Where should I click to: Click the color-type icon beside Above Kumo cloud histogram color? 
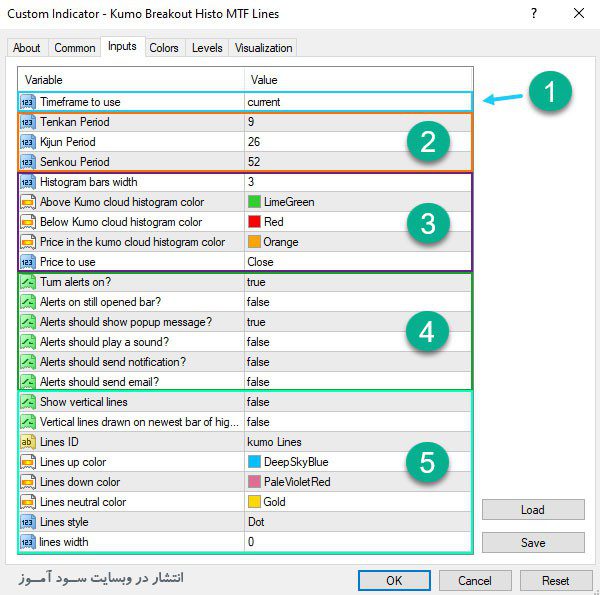click(x=28, y=202)
